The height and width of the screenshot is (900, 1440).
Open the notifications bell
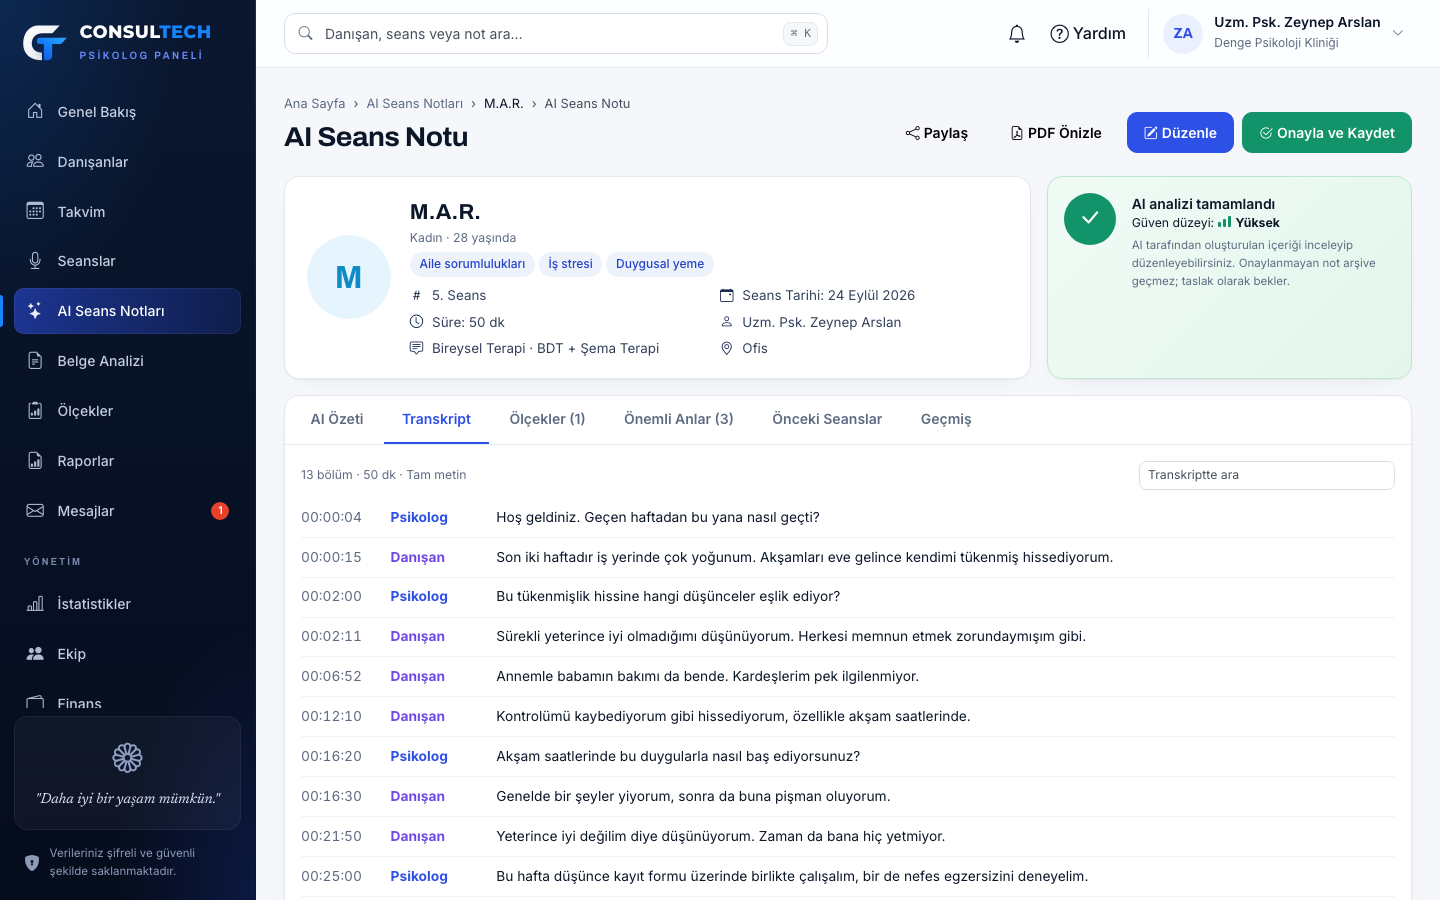point(1017,34)
